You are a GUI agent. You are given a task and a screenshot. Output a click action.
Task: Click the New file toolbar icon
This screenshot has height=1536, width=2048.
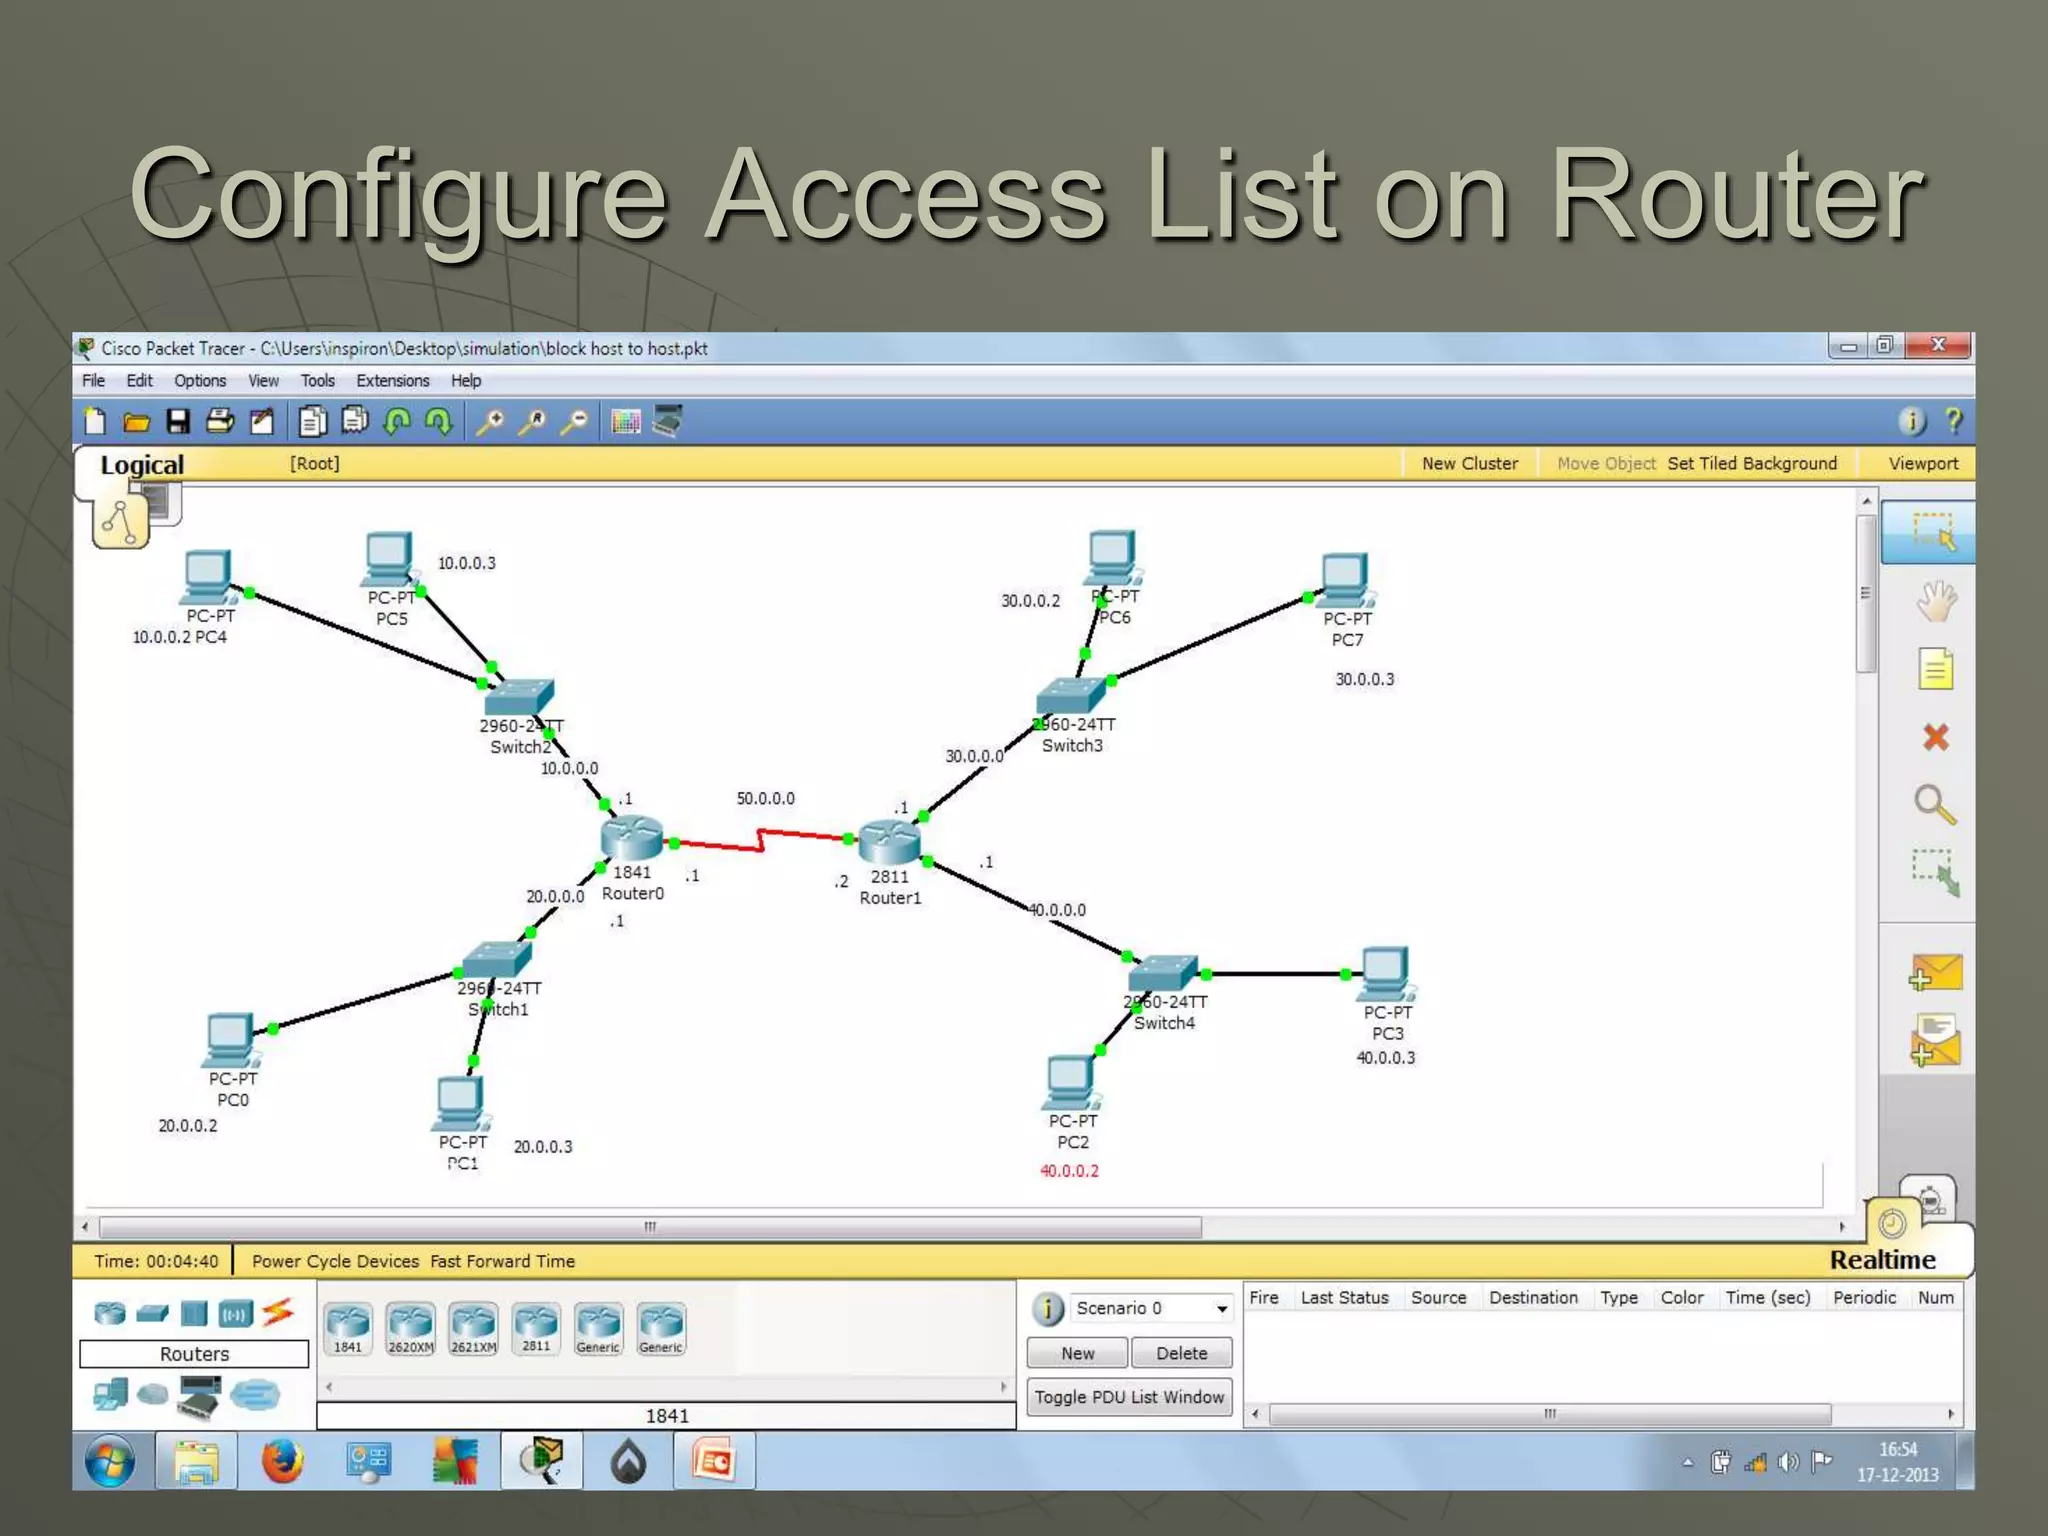click(x=96, y=422)
